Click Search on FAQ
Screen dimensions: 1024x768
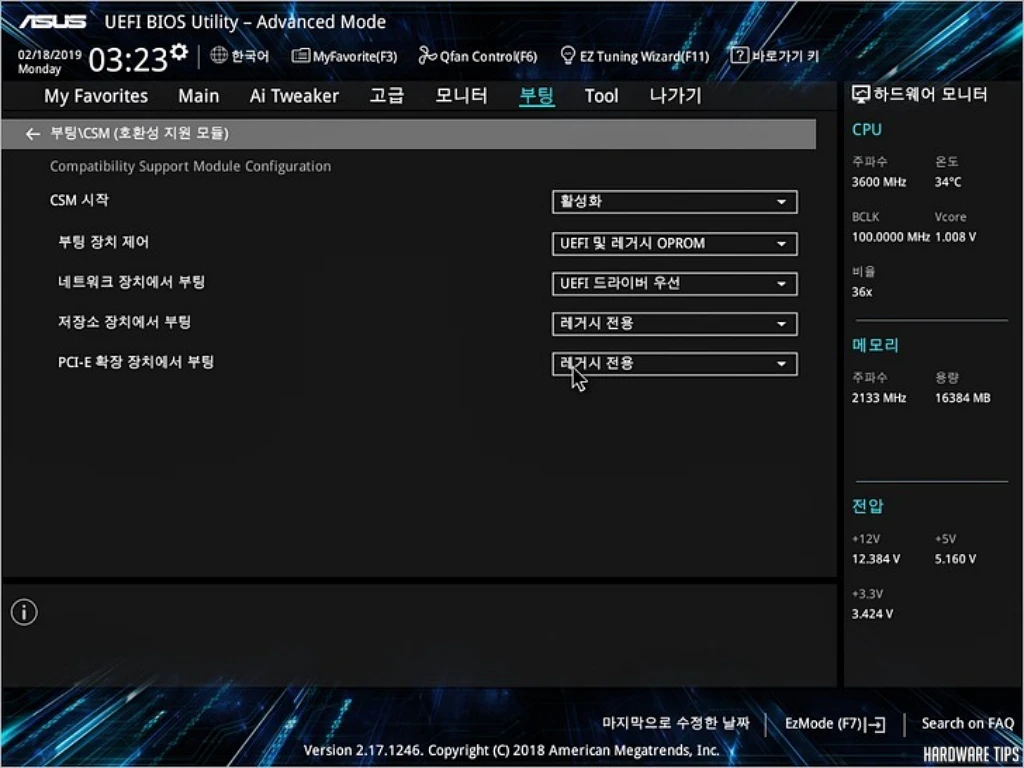[967, 723]
